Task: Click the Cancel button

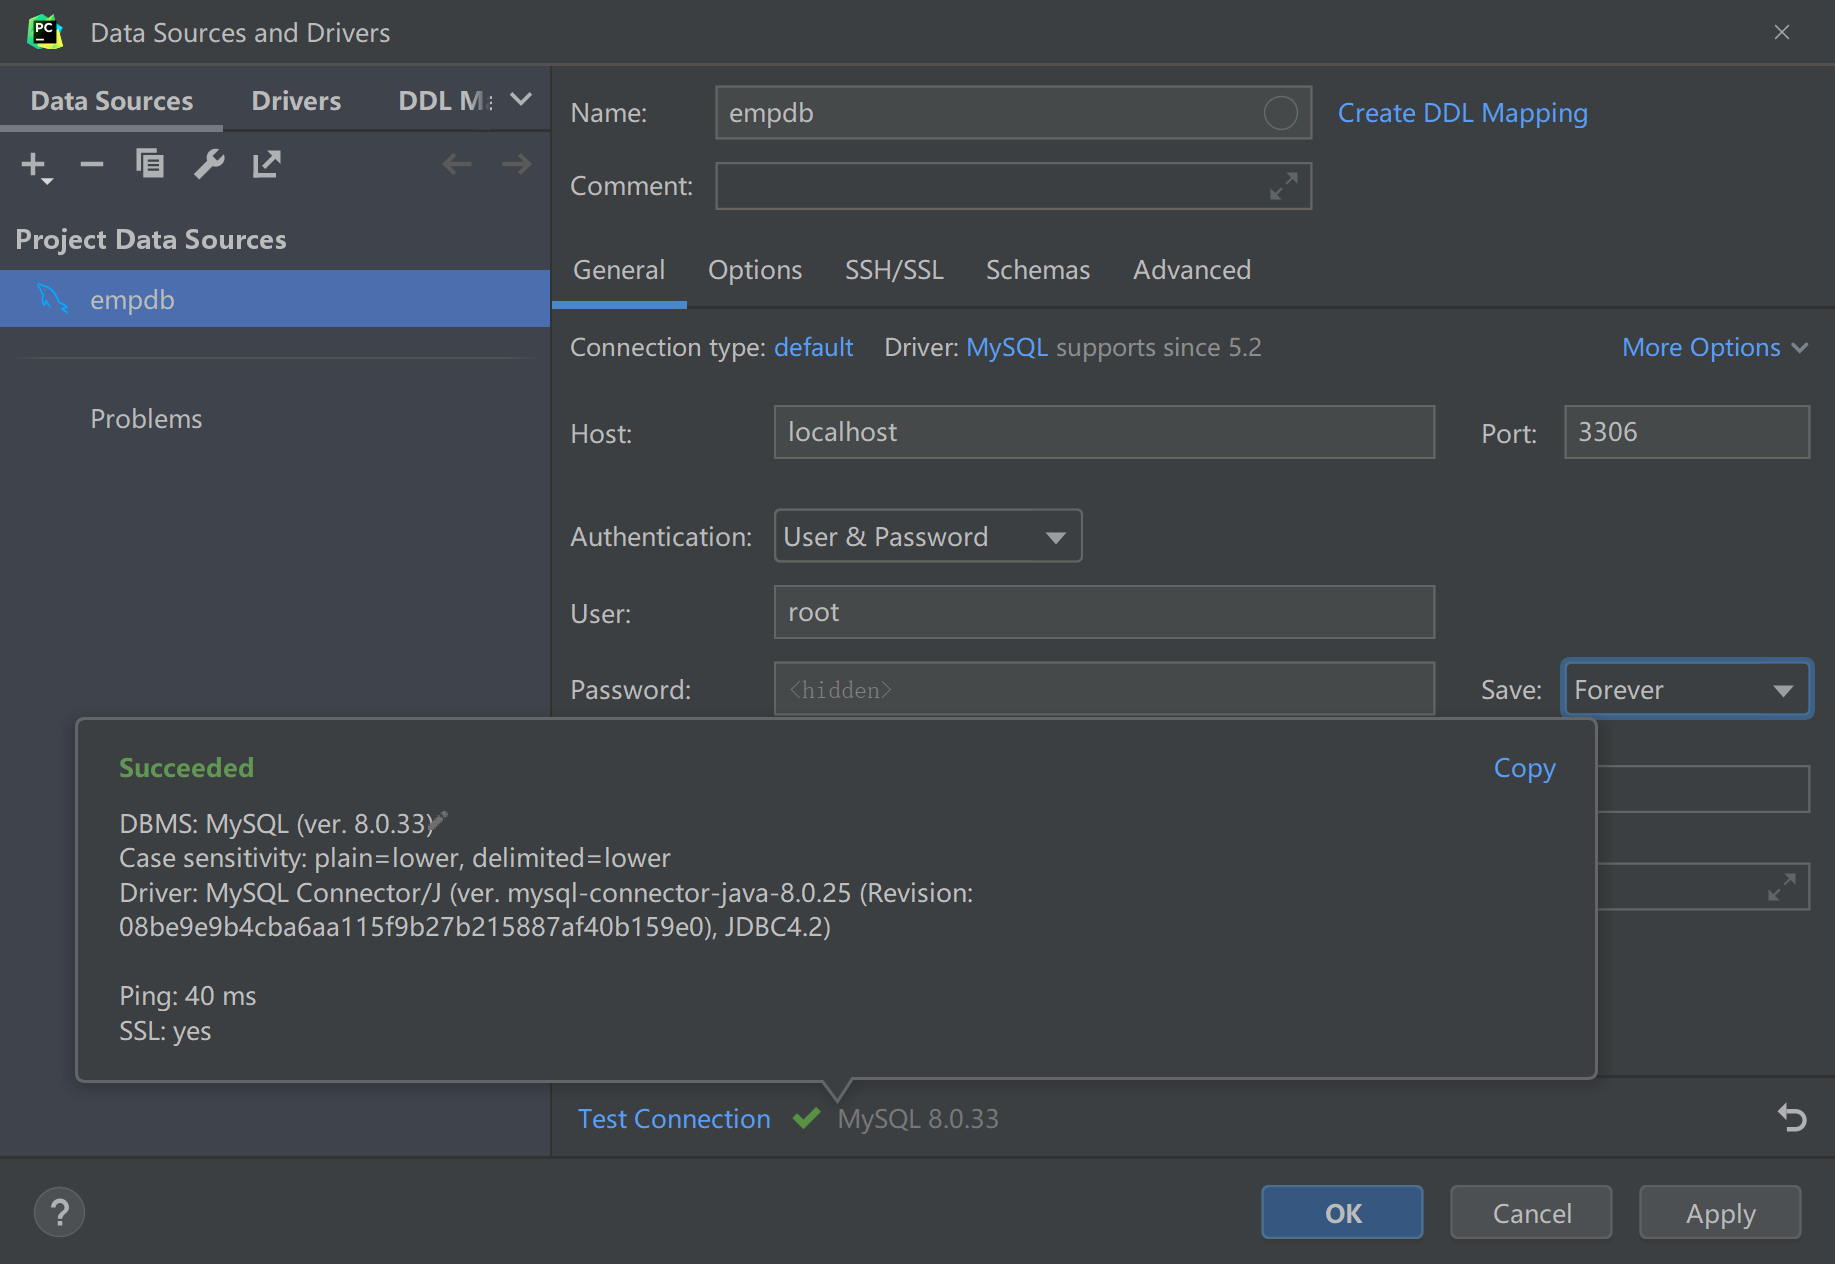Action: pyautogui.click(x=1531, y=1213)
